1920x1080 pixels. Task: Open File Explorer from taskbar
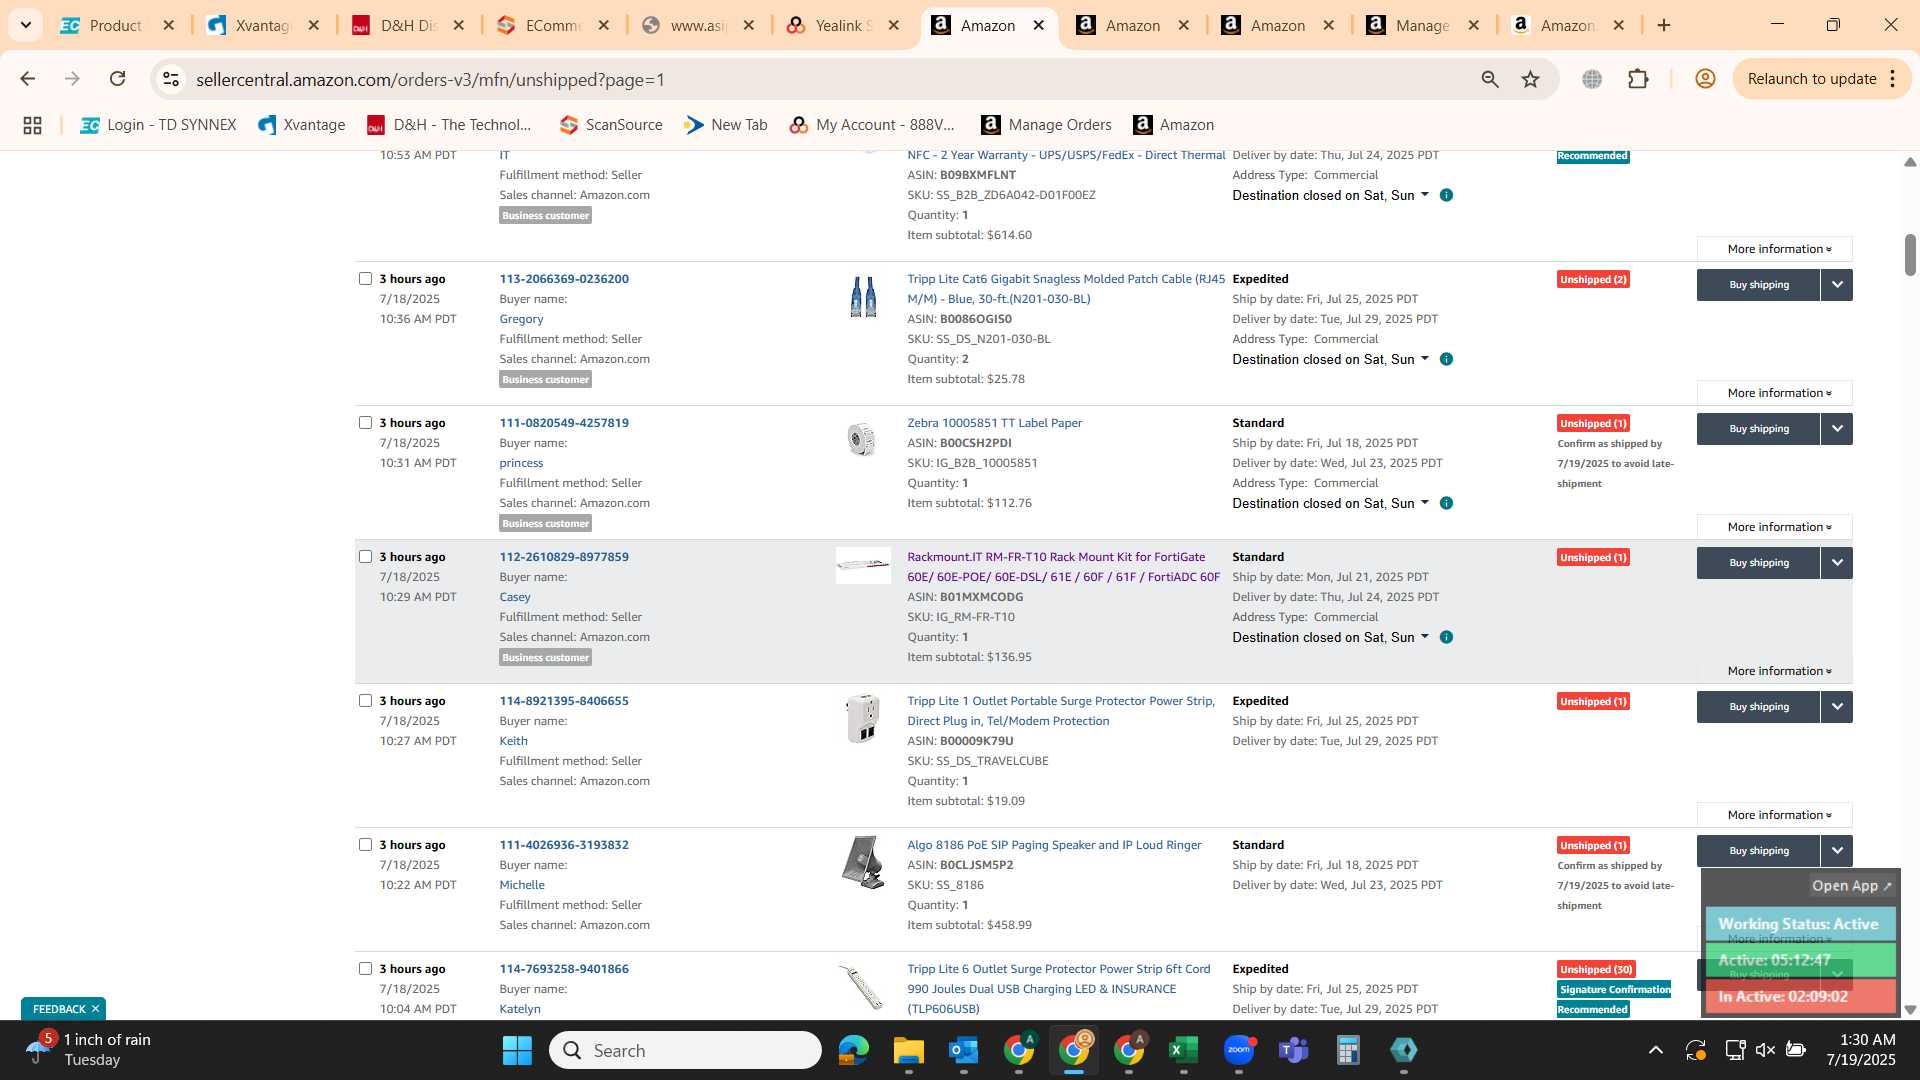pos(908,1050)
